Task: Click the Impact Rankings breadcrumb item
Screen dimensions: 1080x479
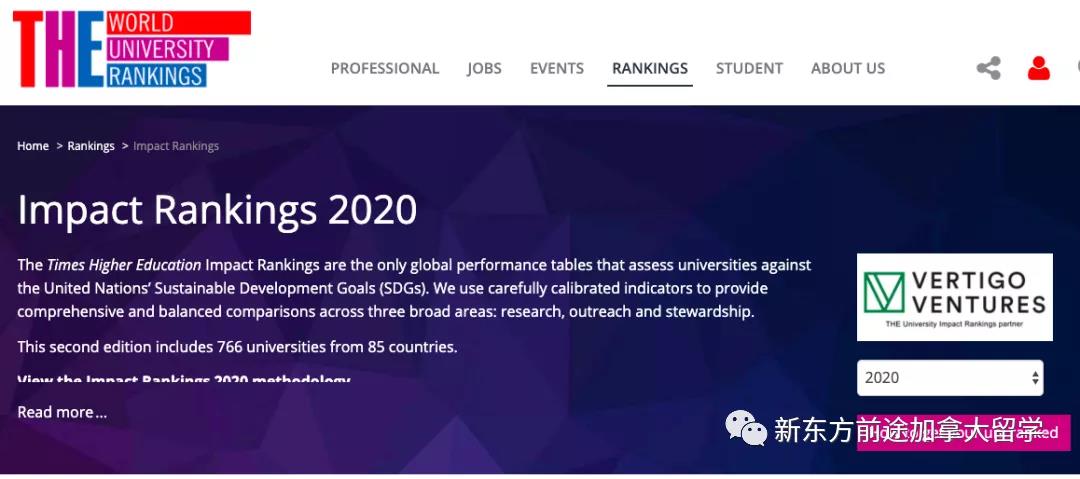Action: coord(176,146)
